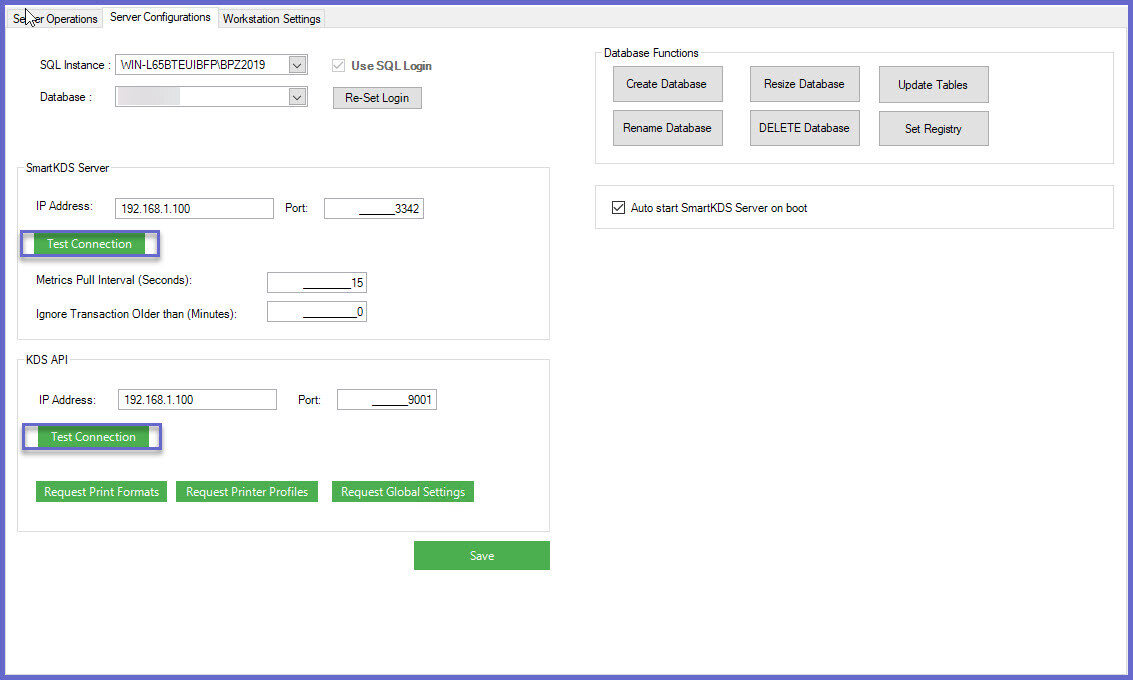
Task: Disable Auto start SmartKDS Server on boot
Action: click(x=619, y=208)
